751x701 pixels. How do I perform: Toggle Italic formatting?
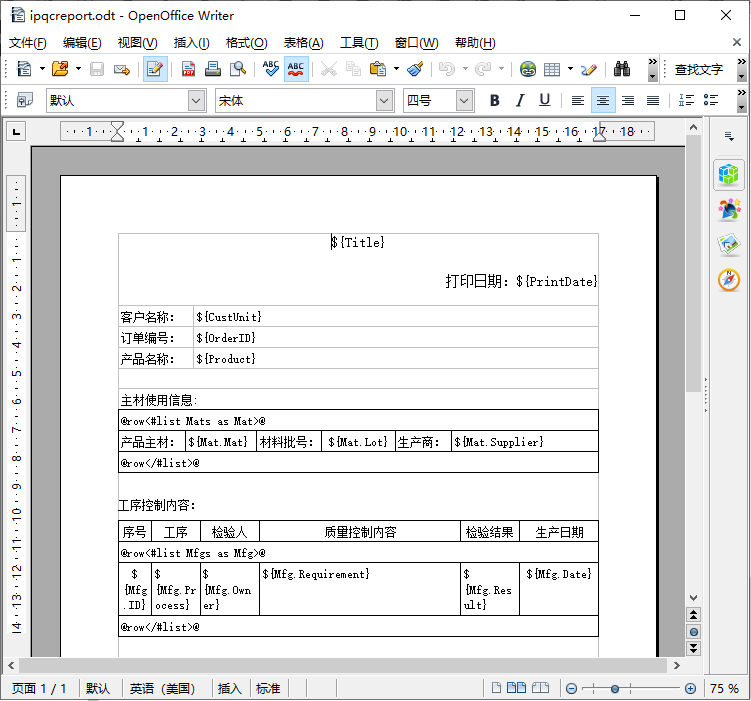(x=520, y=100)
